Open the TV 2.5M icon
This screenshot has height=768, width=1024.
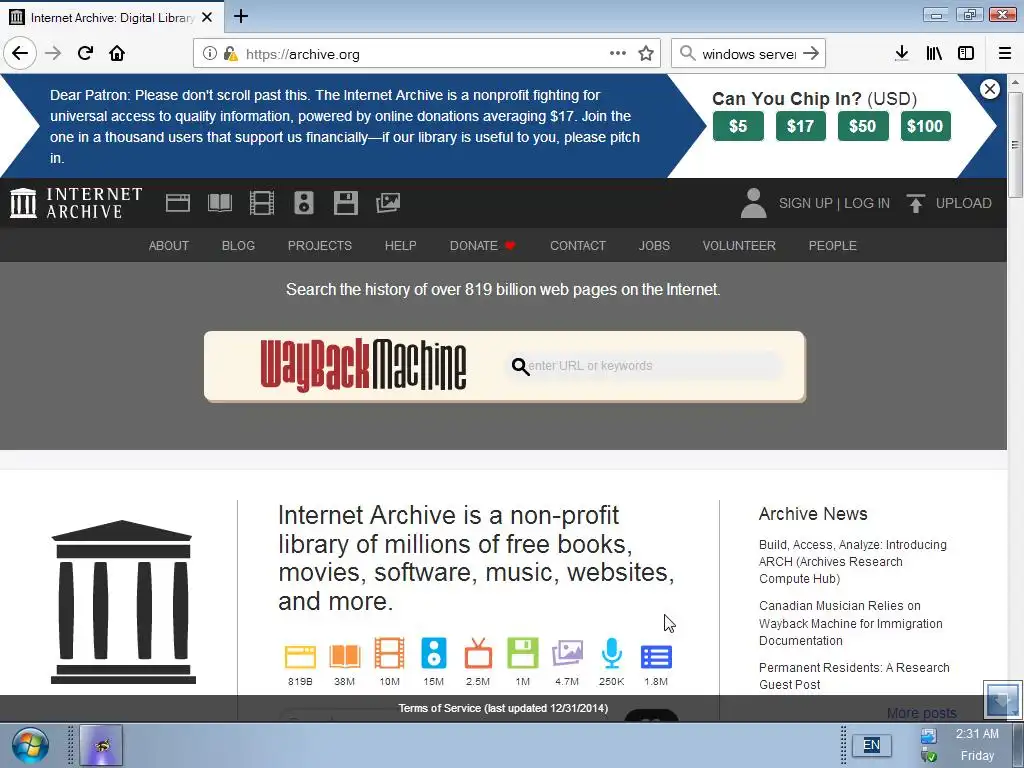coord(478,656)
